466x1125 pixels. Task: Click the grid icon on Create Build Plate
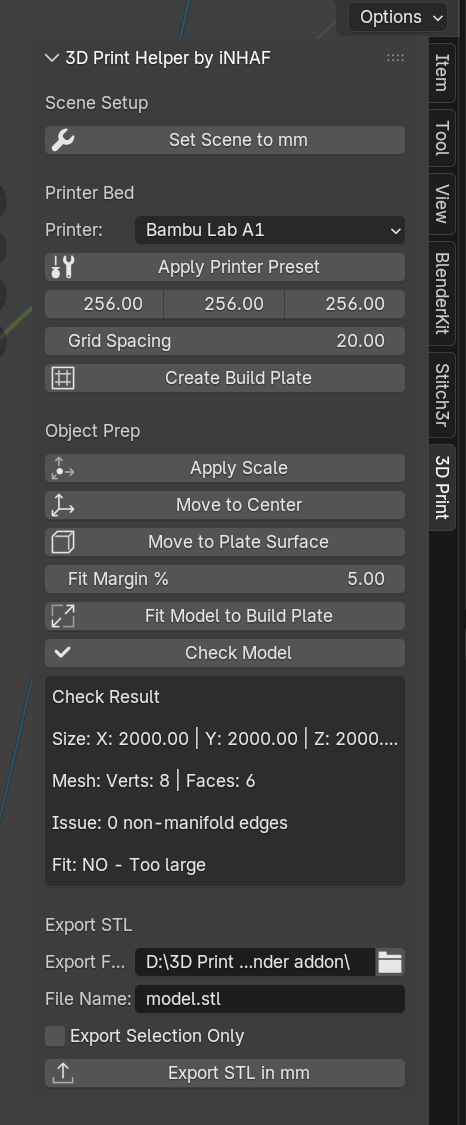(63, 378)
